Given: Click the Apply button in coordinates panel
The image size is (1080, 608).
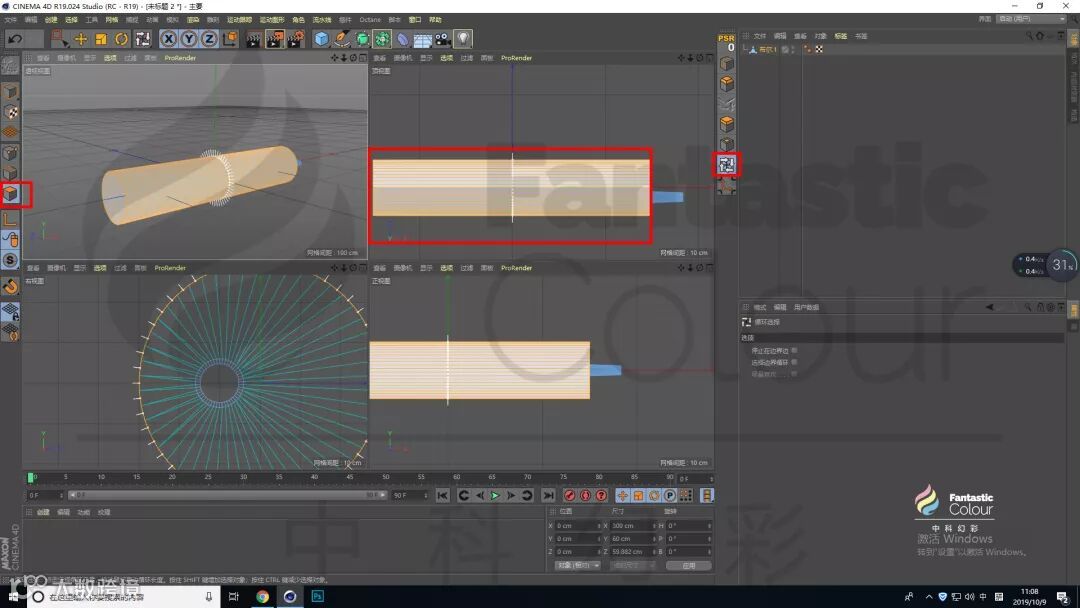Looking at the screenshot, I should click(688, 565).
